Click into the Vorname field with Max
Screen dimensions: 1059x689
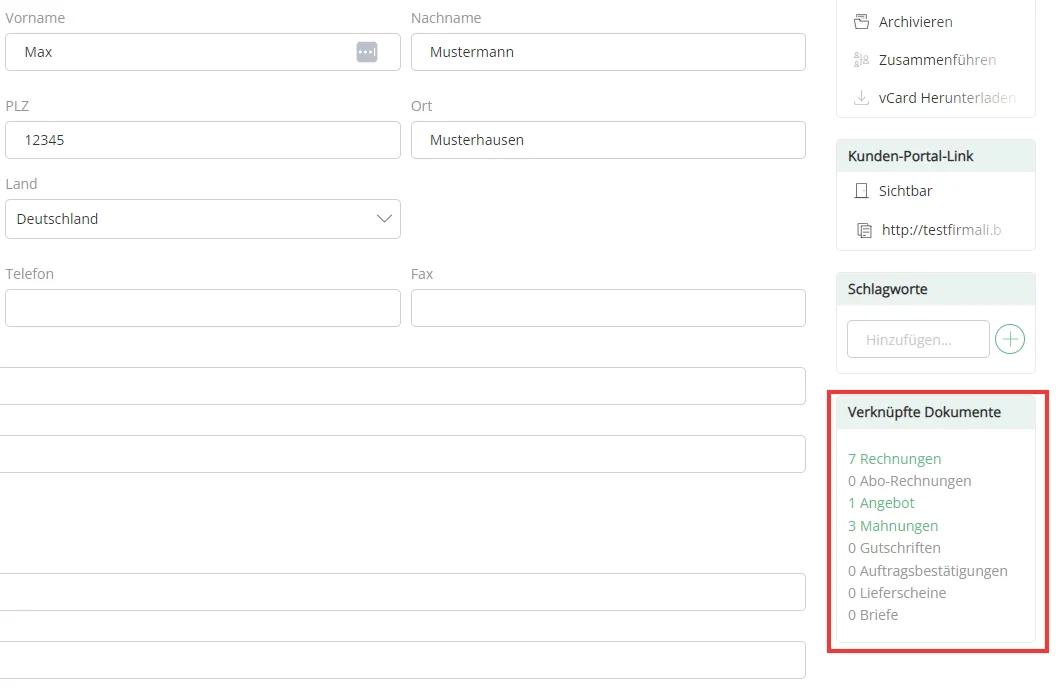[203, 52]
